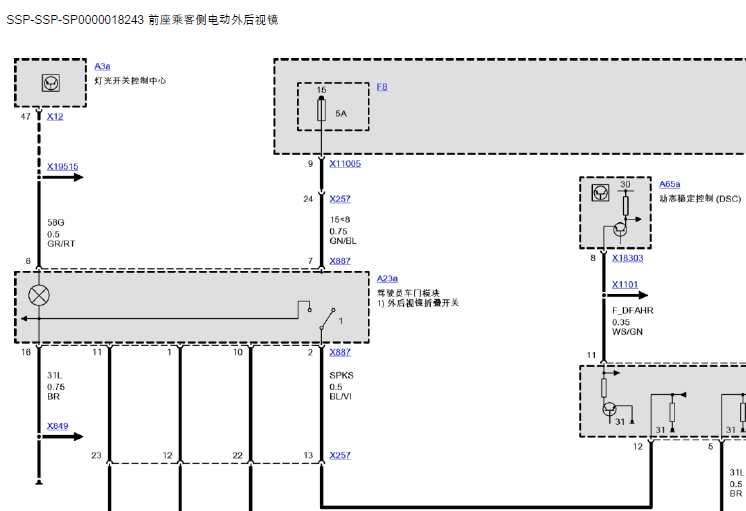The width and height of the screenshot is (746, 511).
Task: Open the A65a DSC component link
Action: [x=669, y=184]
